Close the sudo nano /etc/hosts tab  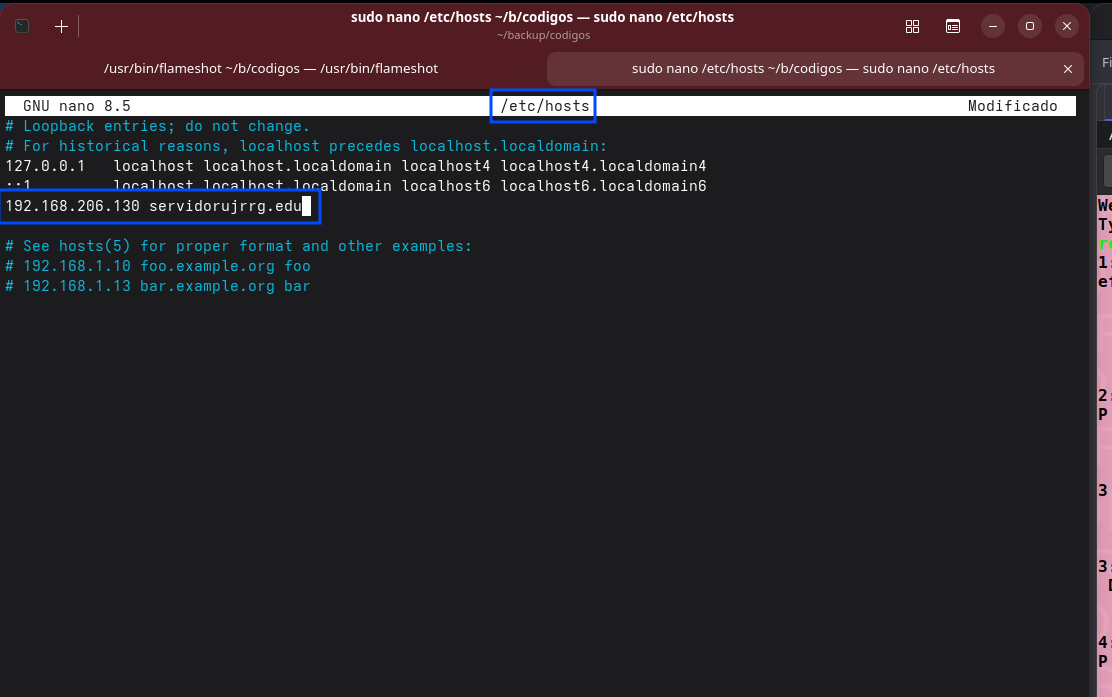click(1067, 69)
